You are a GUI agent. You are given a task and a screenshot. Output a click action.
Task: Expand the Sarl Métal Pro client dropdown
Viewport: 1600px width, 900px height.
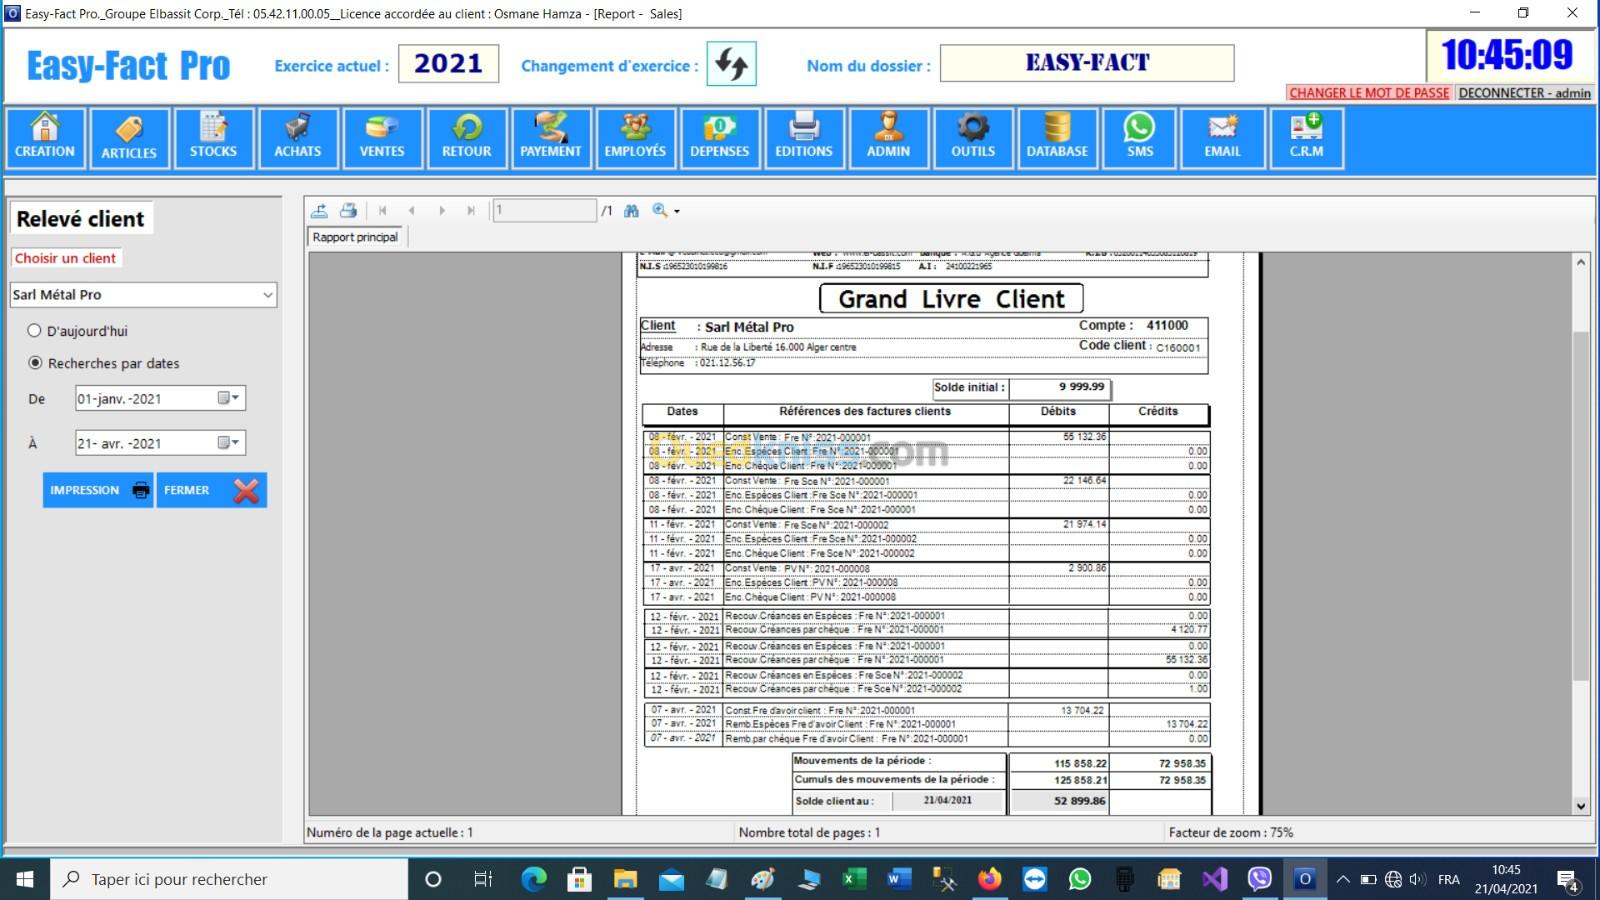(x=267, y=295)
